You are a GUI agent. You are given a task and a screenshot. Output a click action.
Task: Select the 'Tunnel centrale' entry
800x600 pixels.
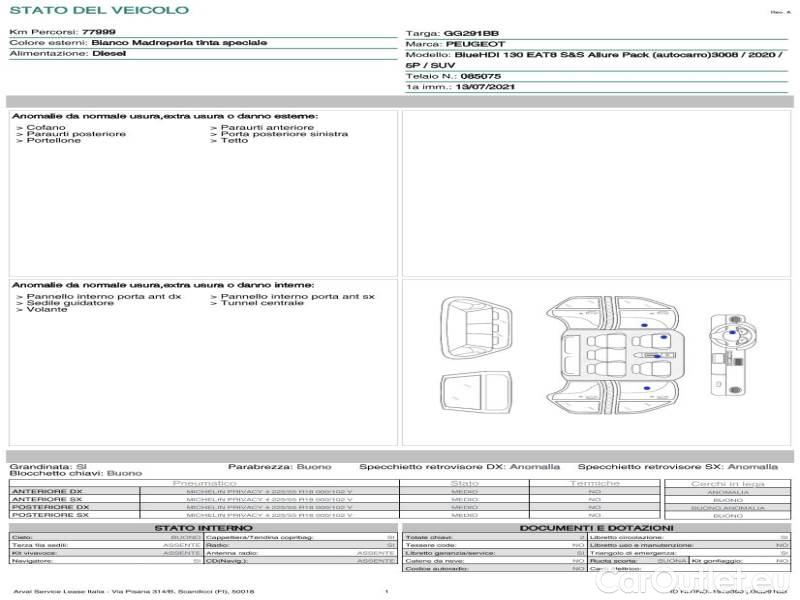point(262,303)
